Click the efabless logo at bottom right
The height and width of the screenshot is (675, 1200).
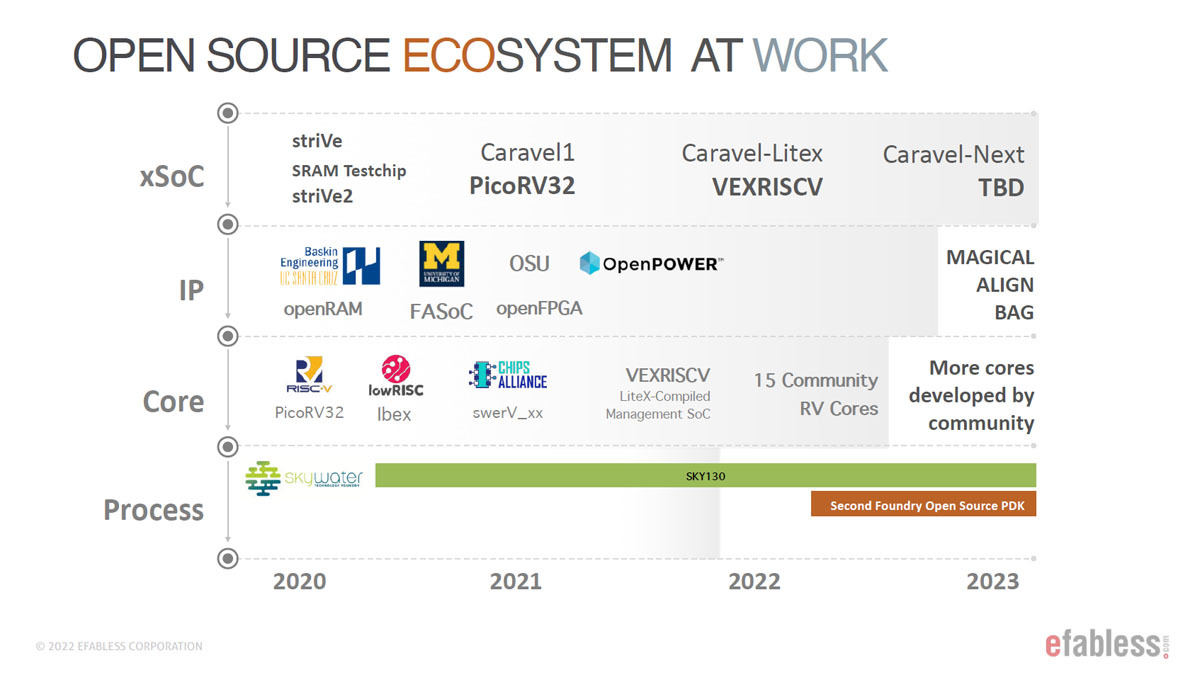point(1107,643)
